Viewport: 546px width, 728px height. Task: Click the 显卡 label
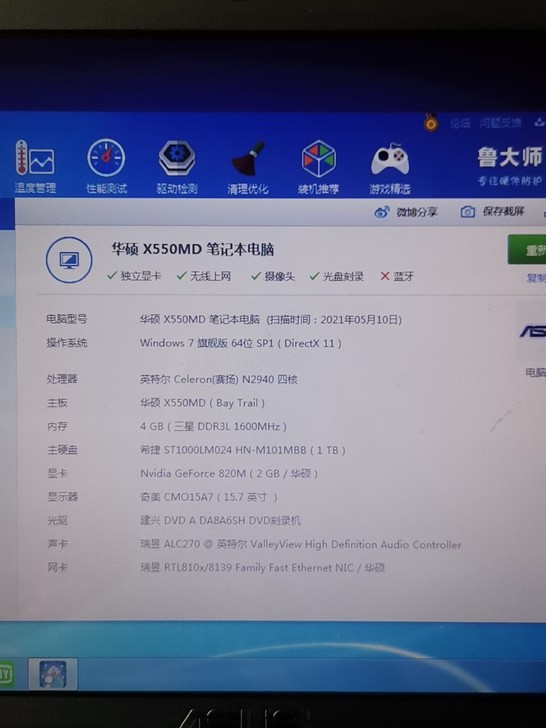tap(57, 473)
